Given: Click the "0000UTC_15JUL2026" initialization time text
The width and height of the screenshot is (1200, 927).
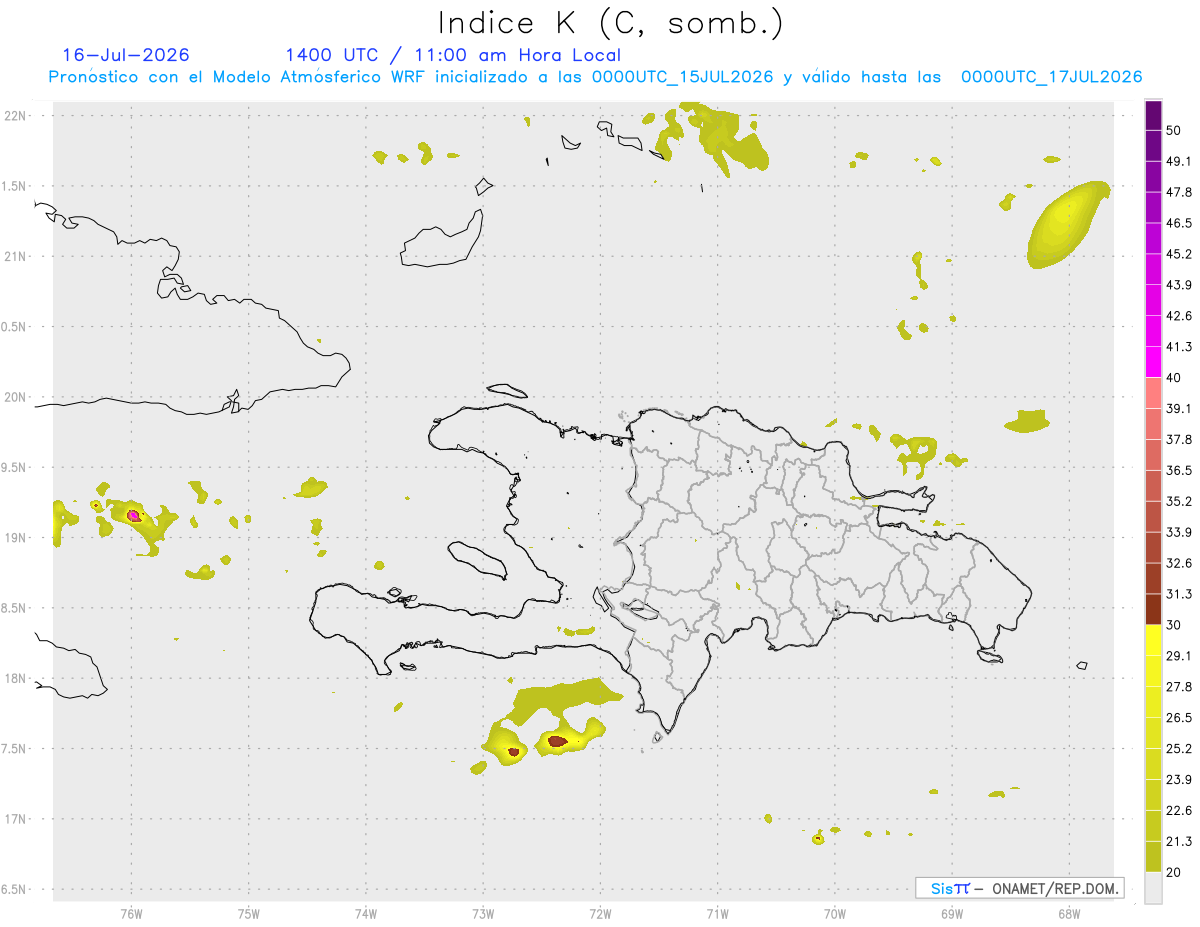Looking at the screenshot, I should (682, 77).
